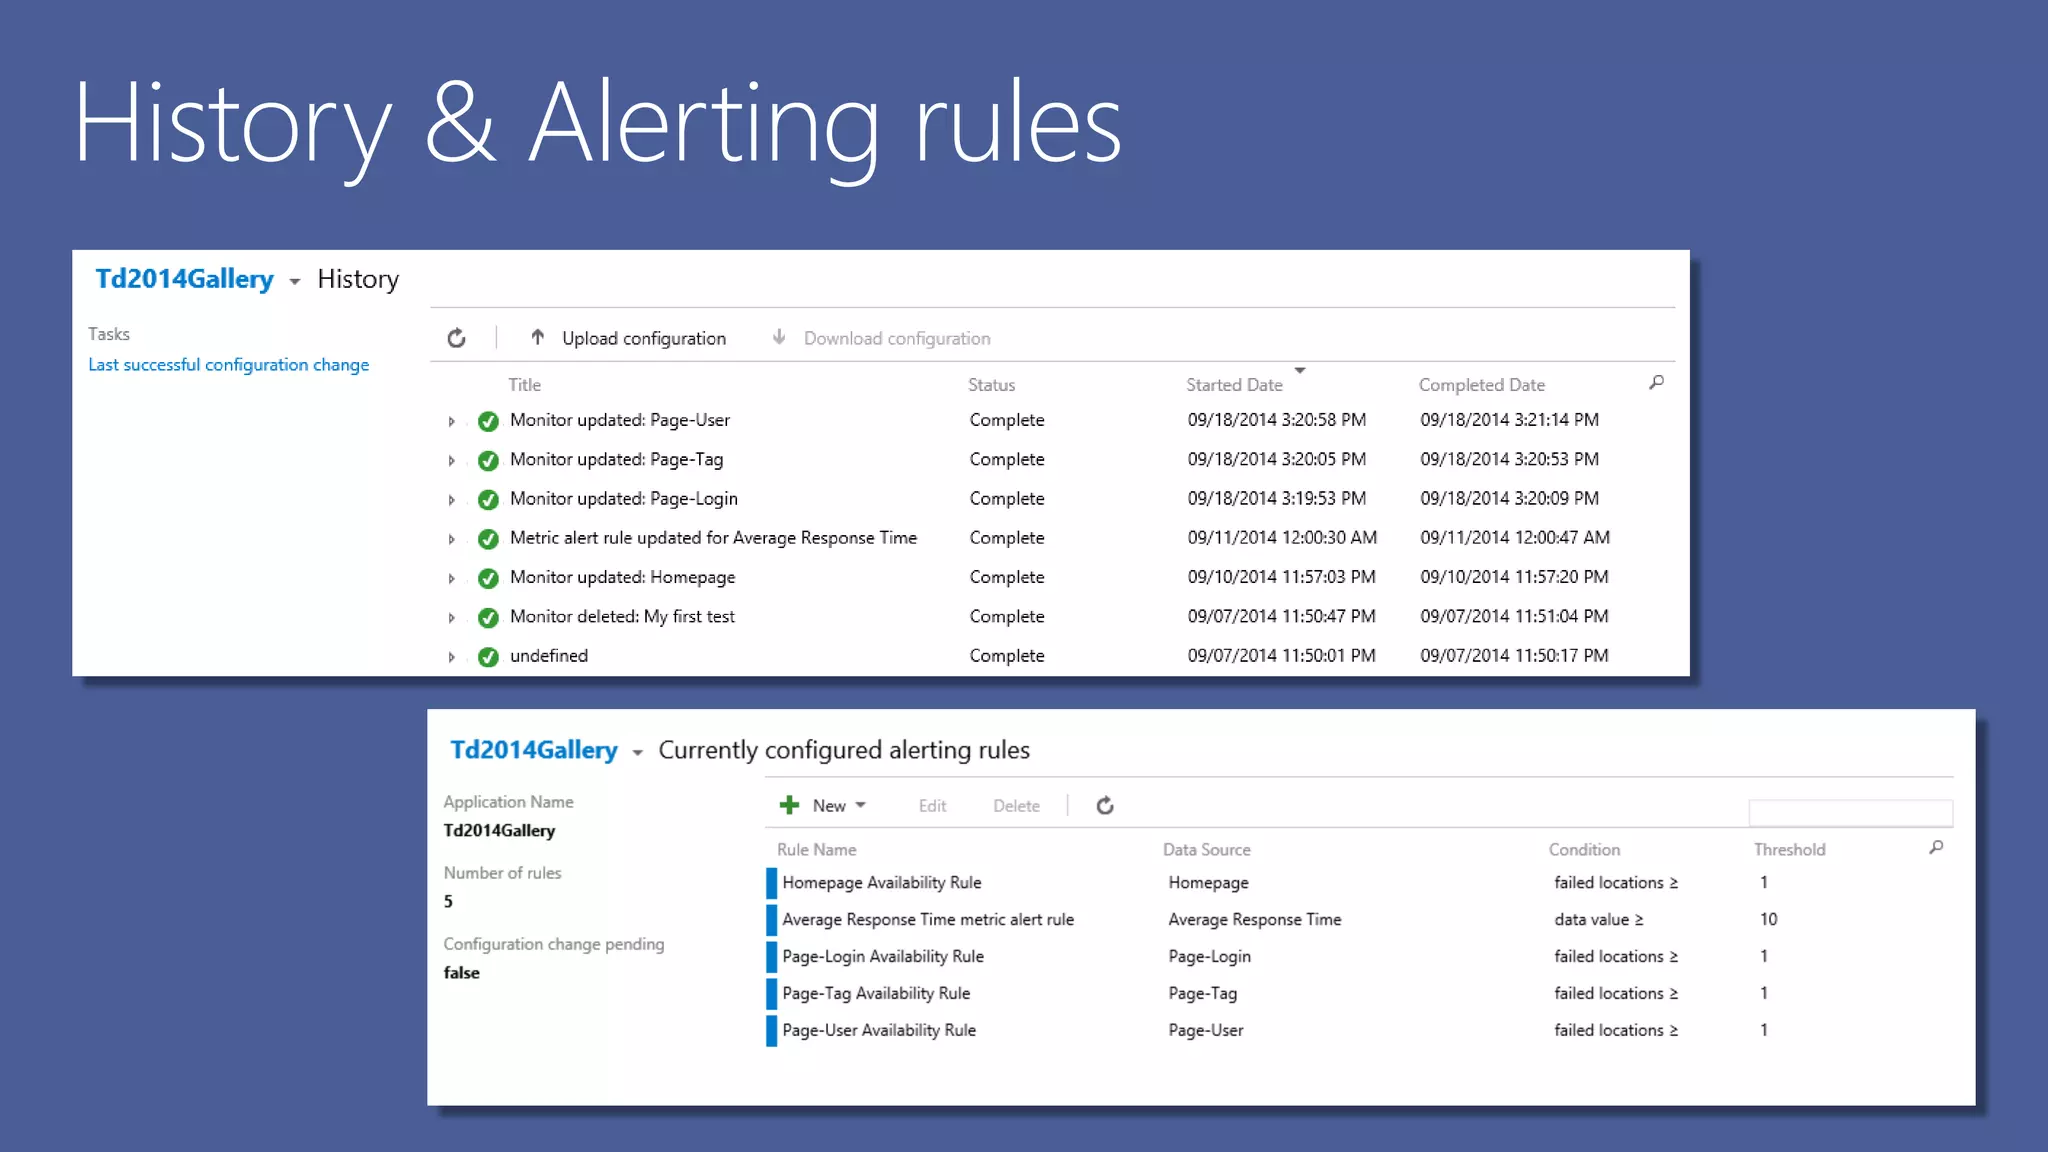The height and width of the screenshot is (1152, 2048).
Task: Open Last successful configuration change link
Action: tap(229, 365)
